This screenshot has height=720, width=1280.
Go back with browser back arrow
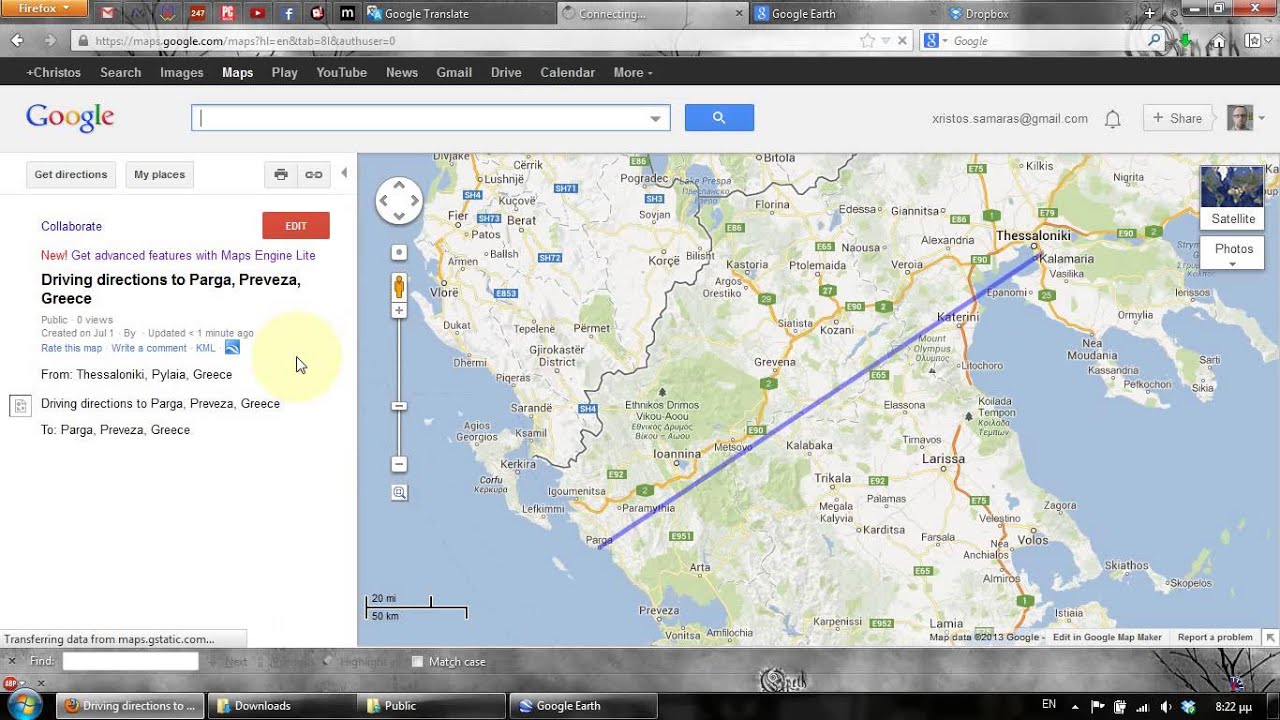point(17,41)
